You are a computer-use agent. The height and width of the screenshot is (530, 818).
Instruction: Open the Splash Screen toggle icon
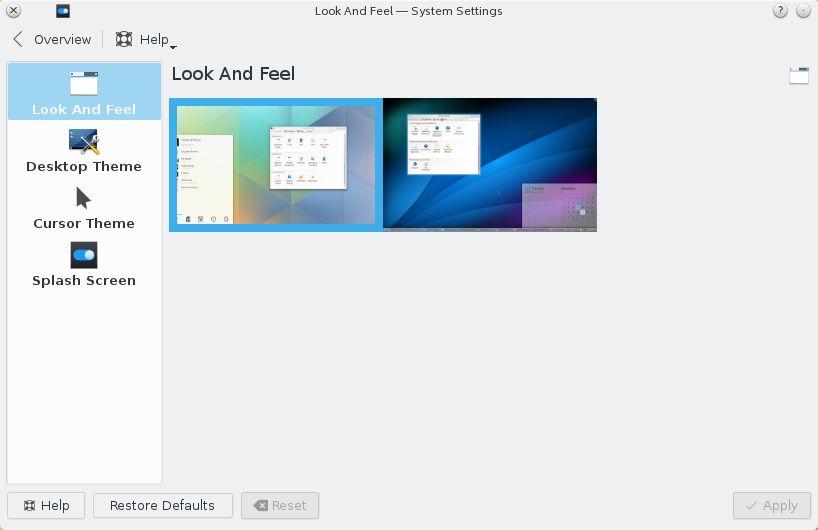[x=84, y=255]
